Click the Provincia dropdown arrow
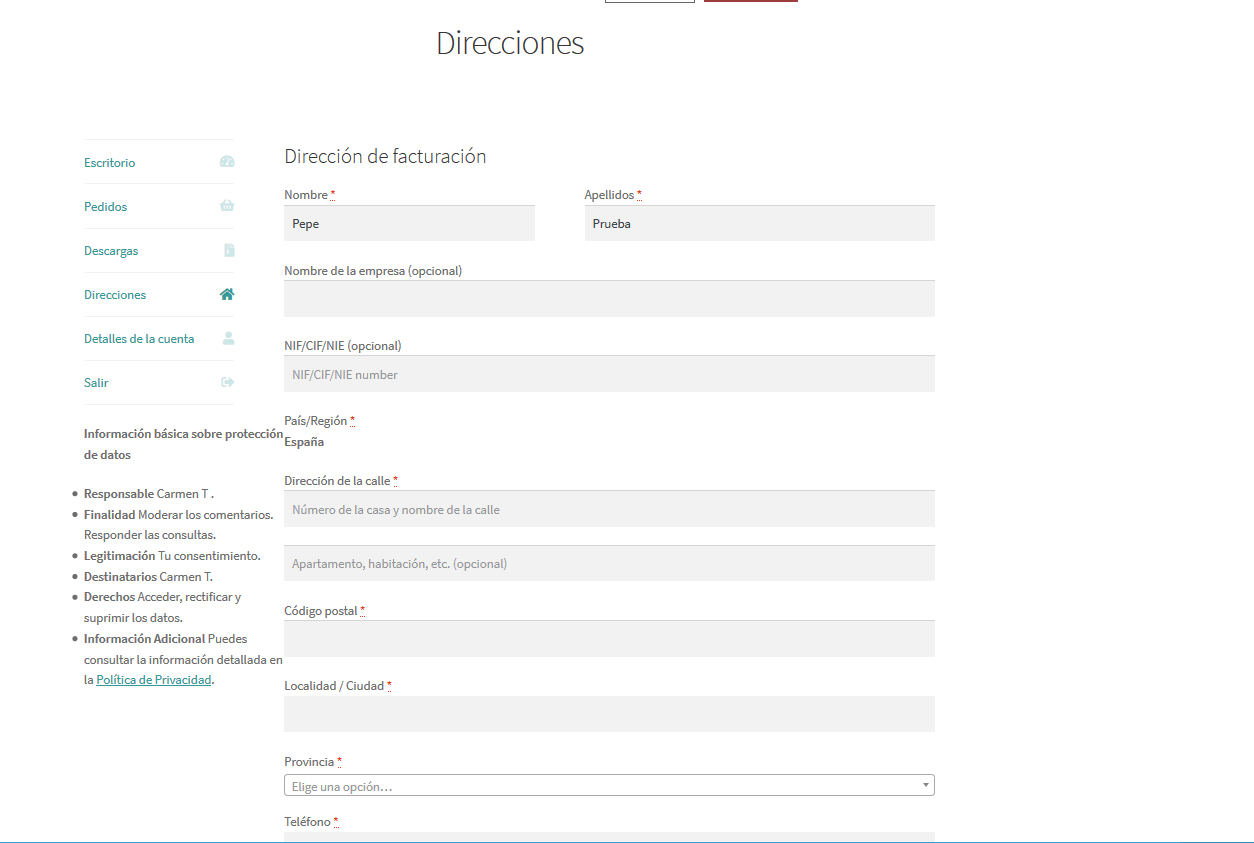 tap(926, 786)
